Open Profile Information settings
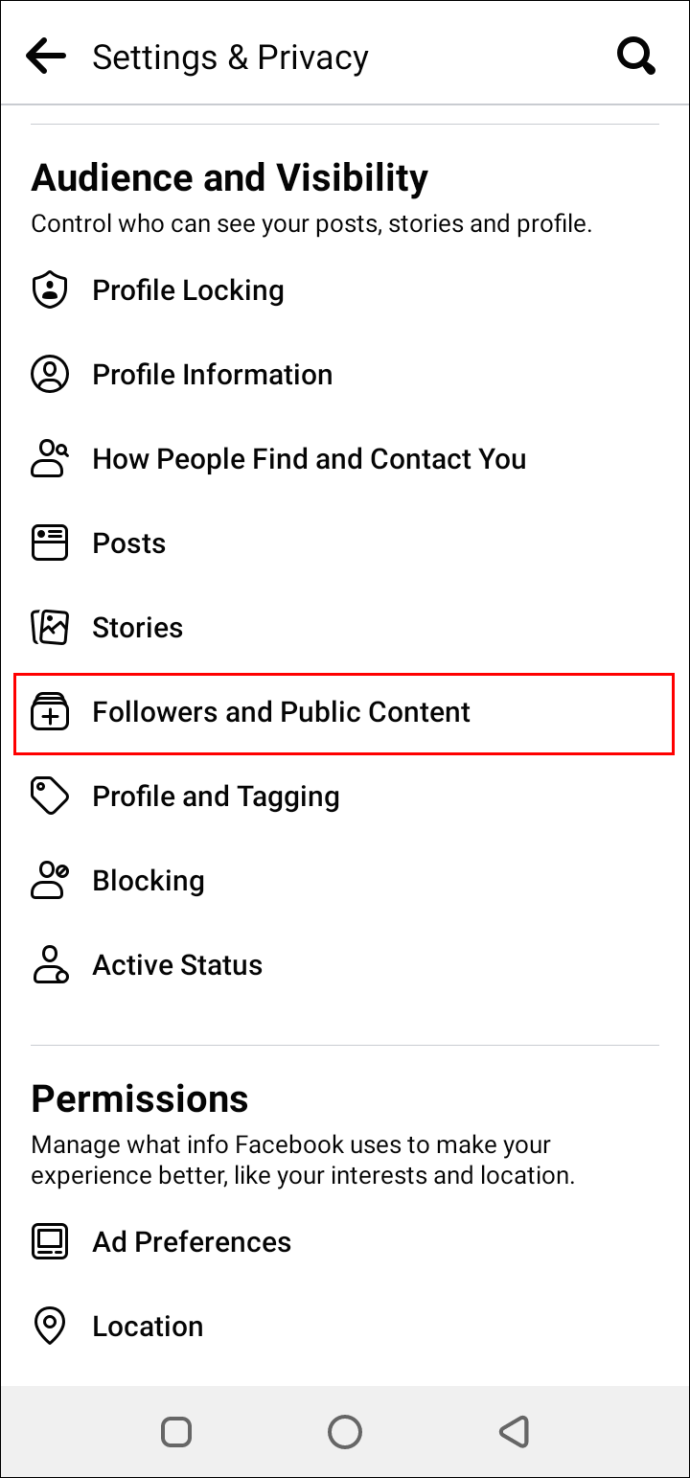Screen dimensions: 690x1478 pos(345,375)
